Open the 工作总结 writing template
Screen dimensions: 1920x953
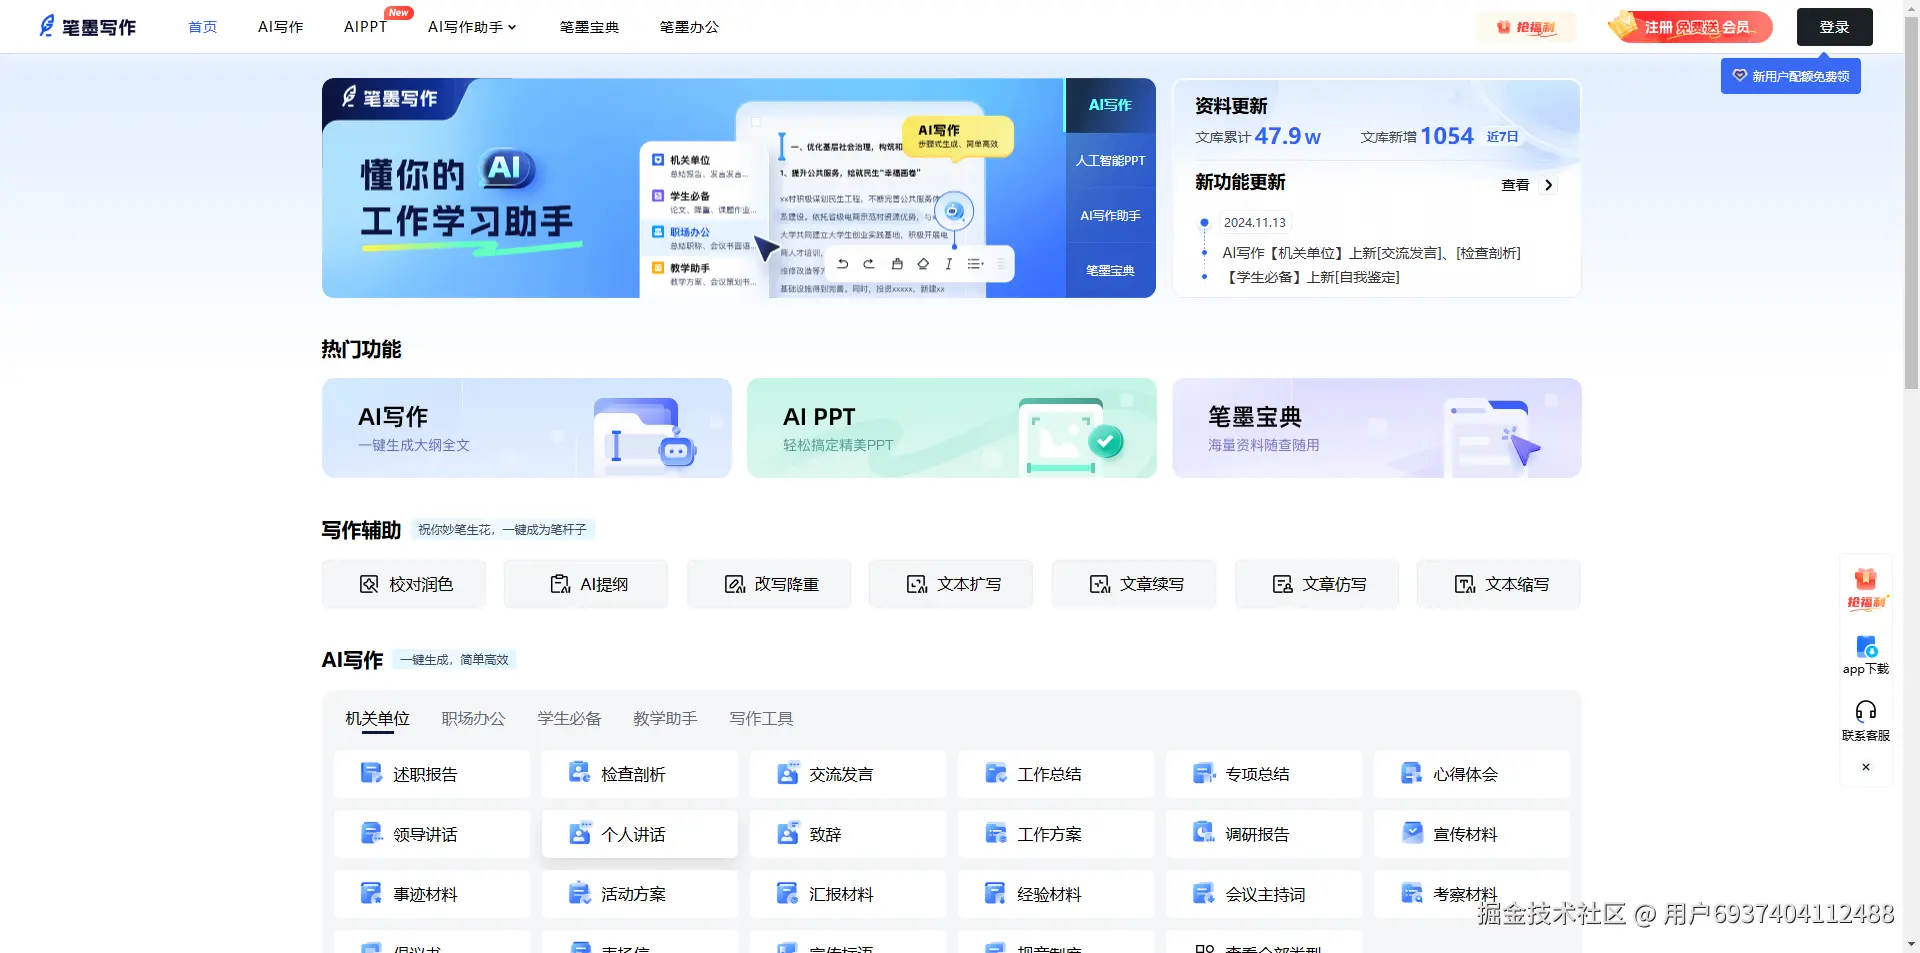(x=1055, y=774)
